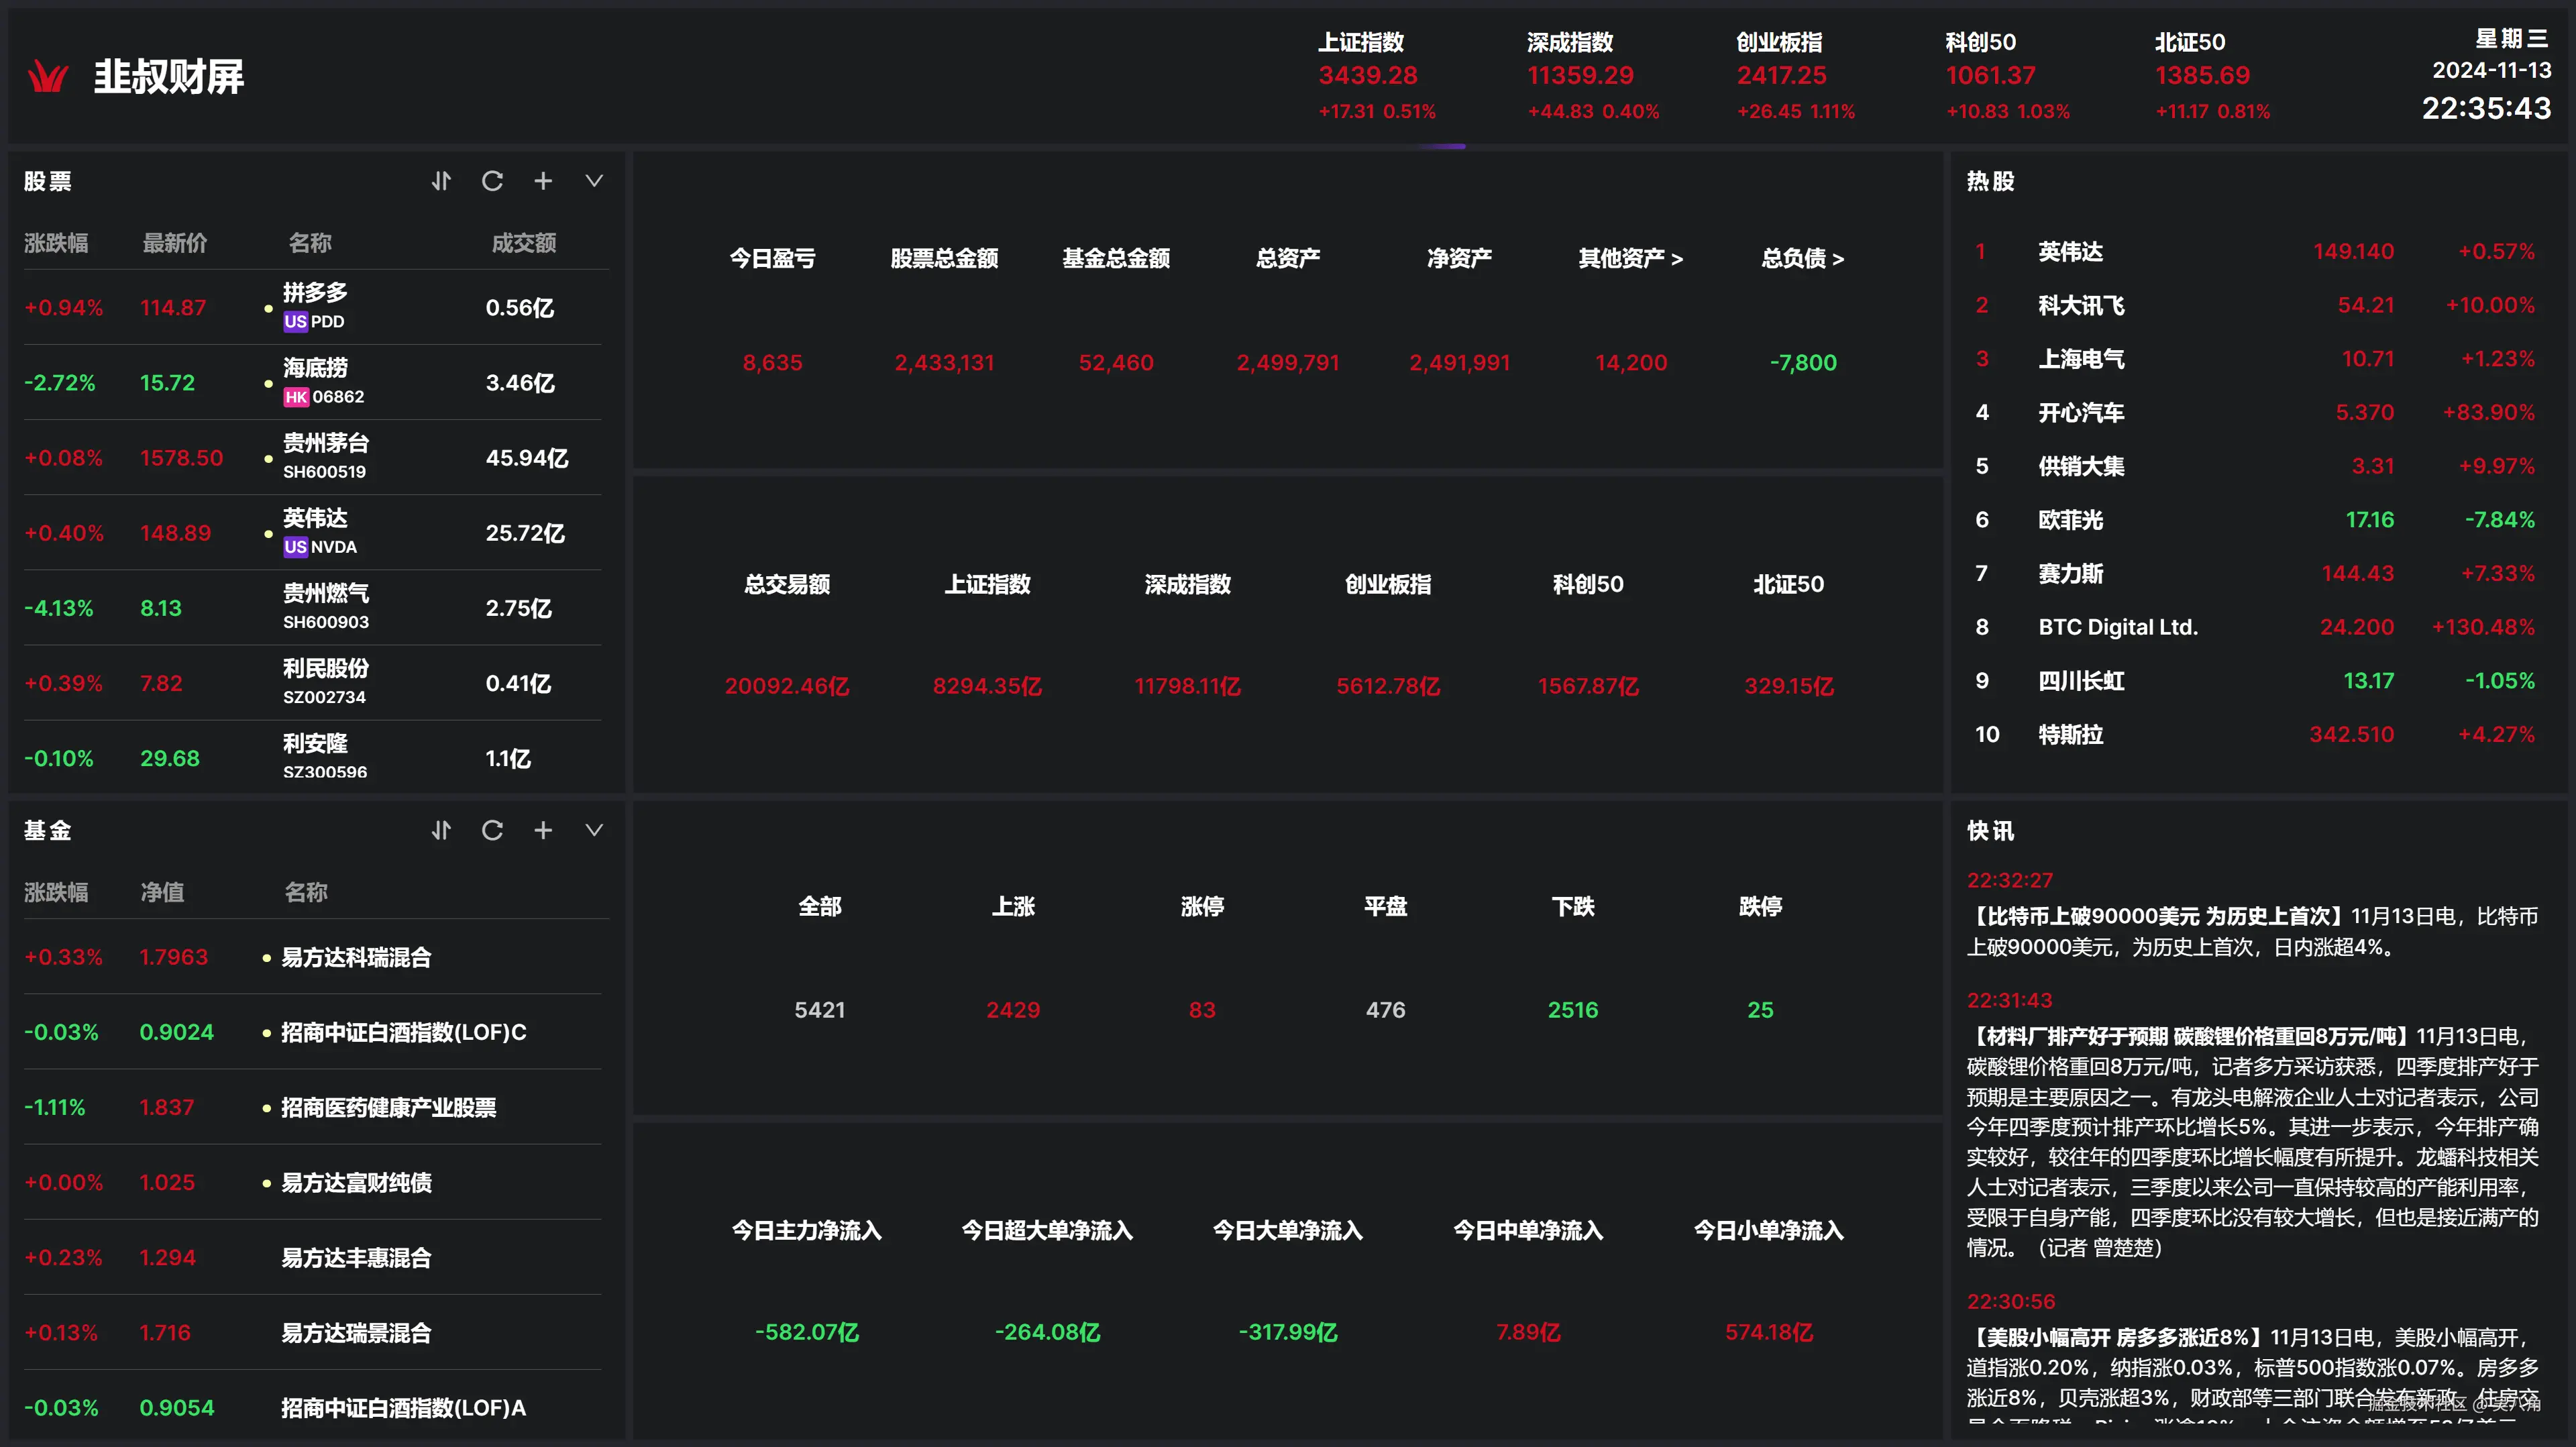Sort the 股票 watchlist
This screenshot has height=1447, width=2576.
pyautogui.click(x=441, y=181)
